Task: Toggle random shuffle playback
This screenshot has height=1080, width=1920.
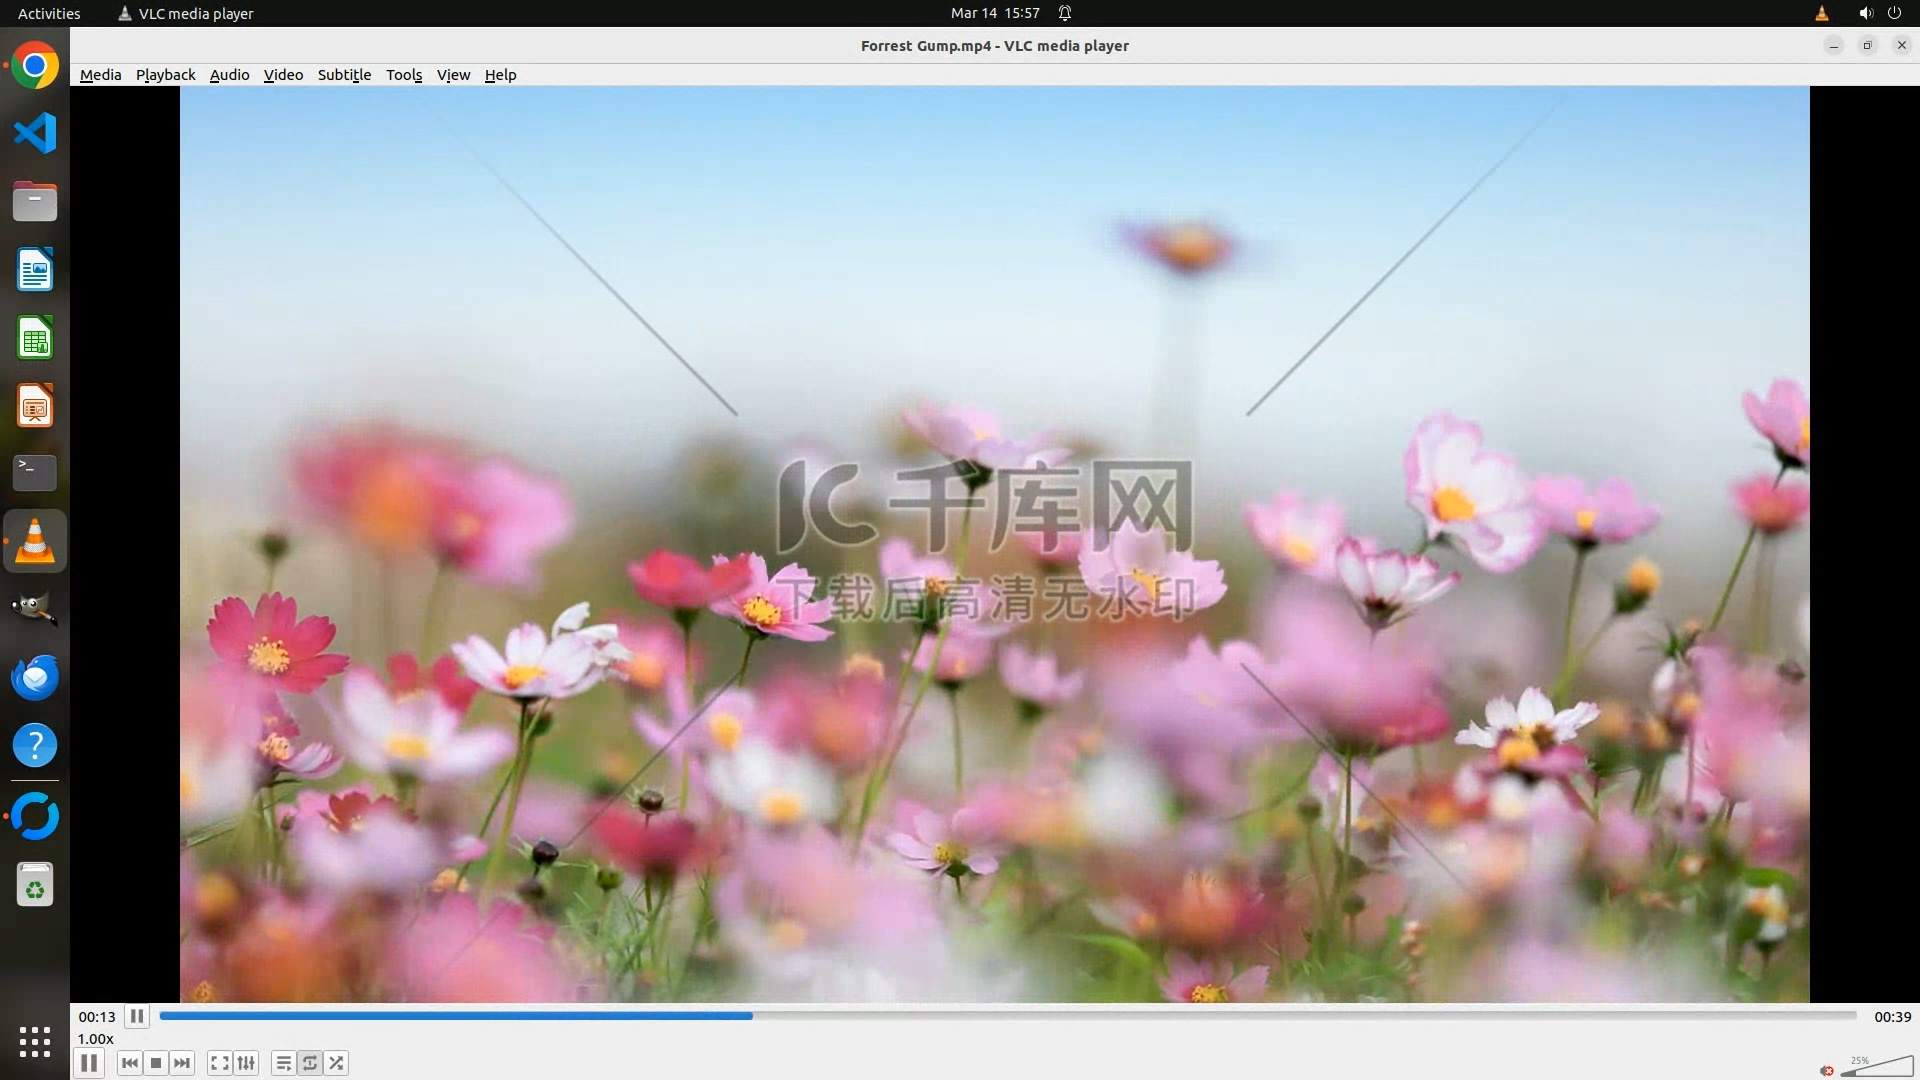Action: click(337, 1063)
